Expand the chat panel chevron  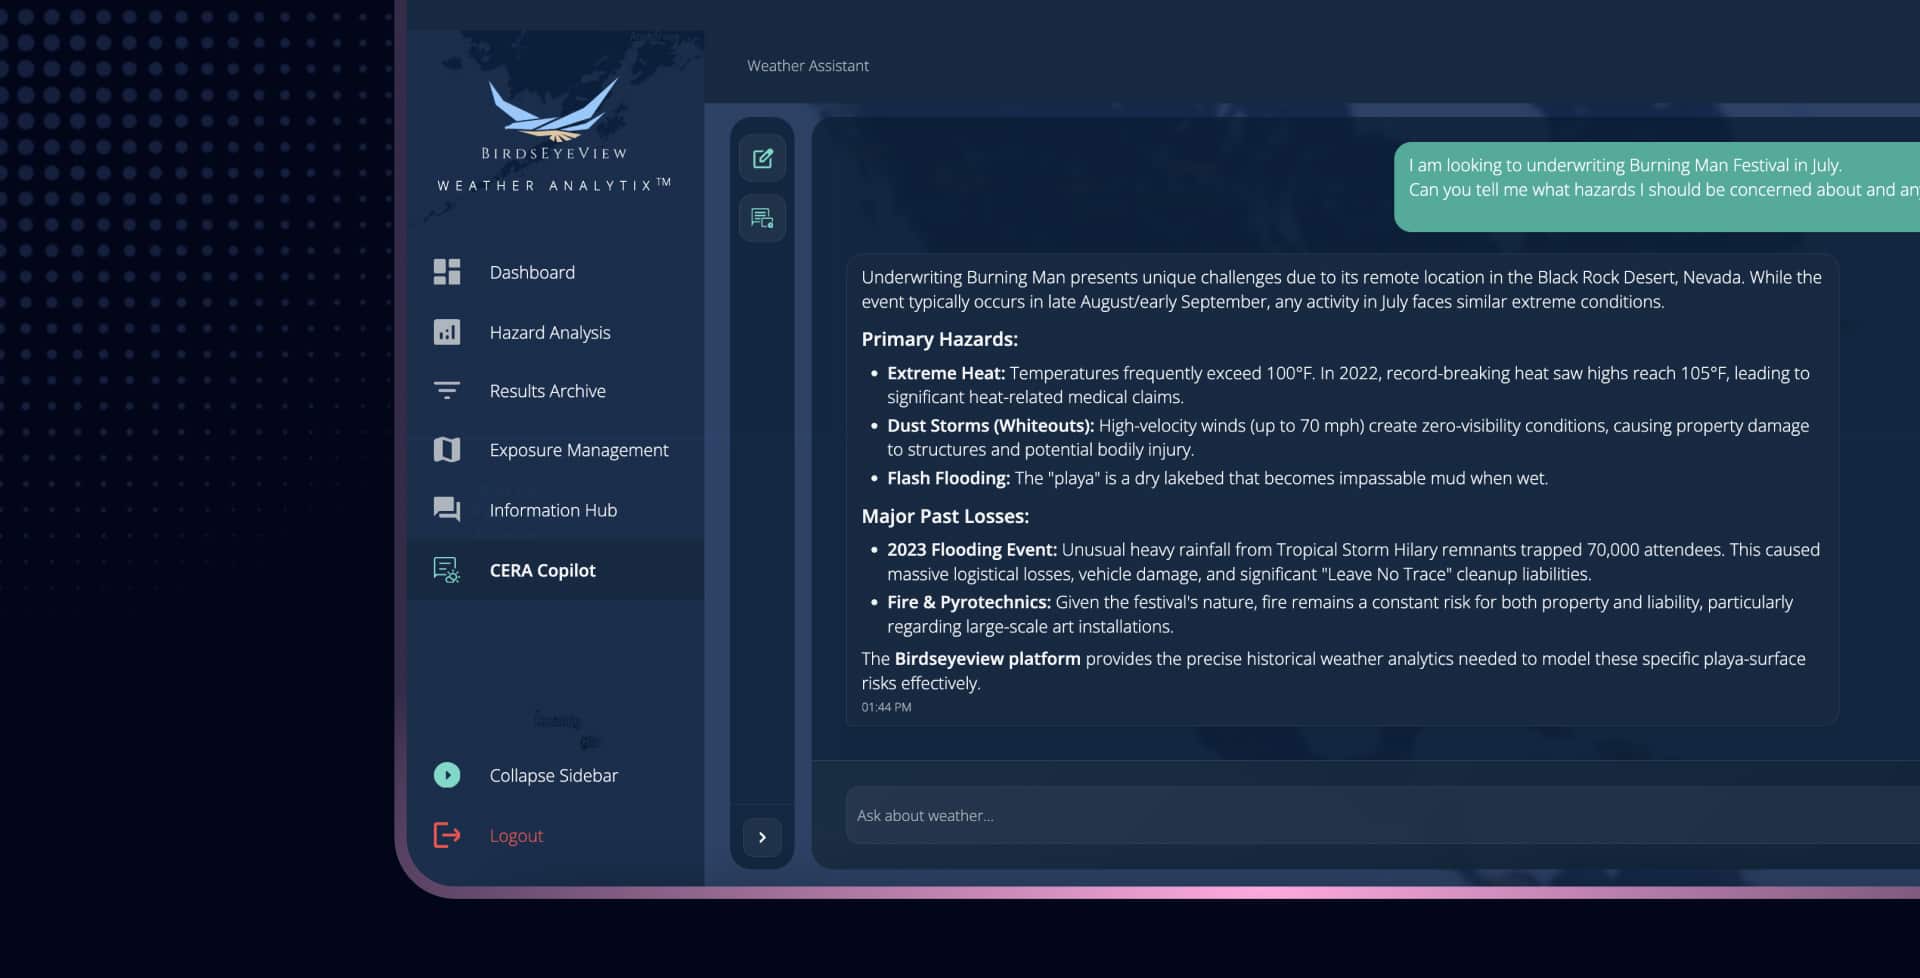[x=762, y=838]
